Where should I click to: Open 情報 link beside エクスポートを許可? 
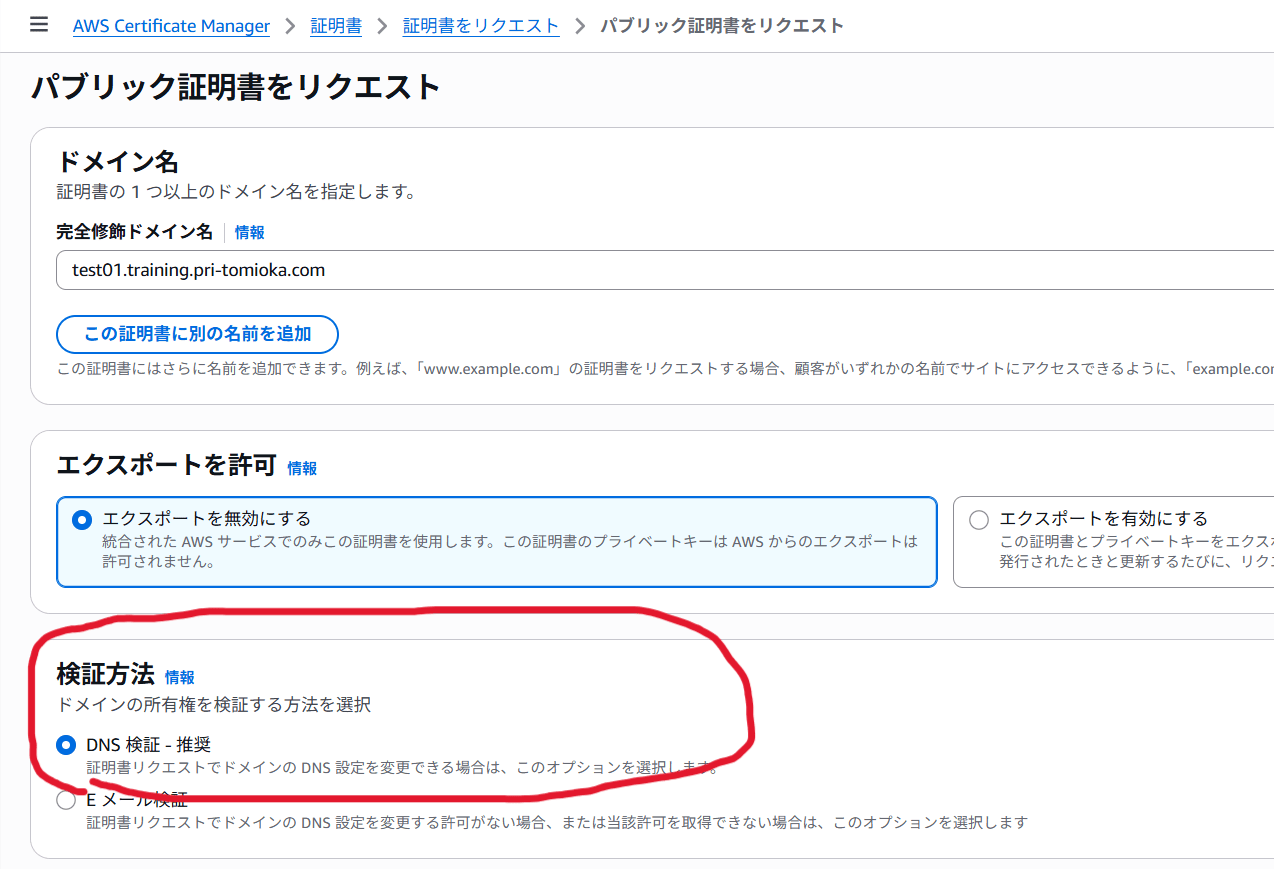[x=302, y=468]
